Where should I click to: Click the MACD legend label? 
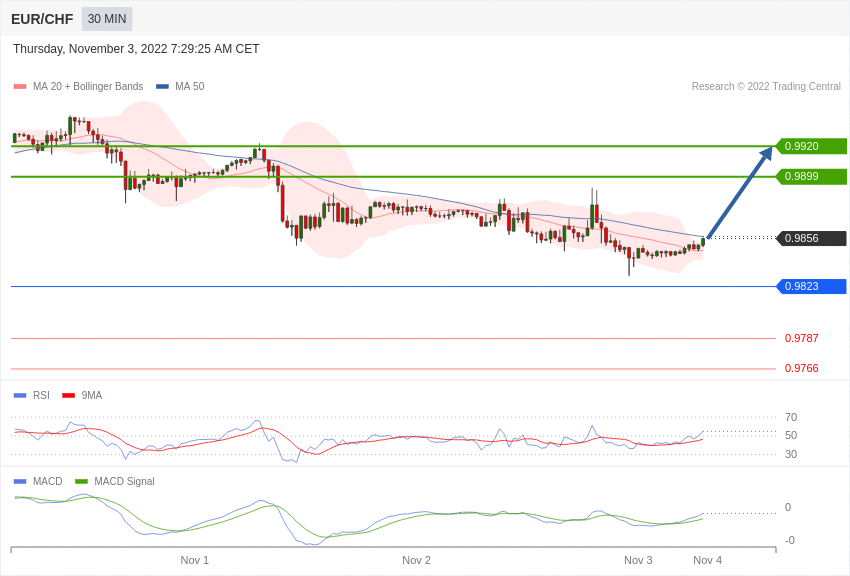(48, 481)
